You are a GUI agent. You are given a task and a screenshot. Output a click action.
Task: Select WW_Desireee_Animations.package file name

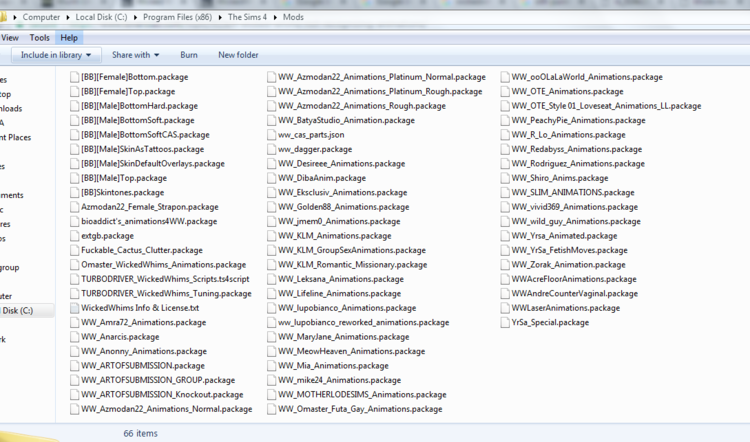342,164
